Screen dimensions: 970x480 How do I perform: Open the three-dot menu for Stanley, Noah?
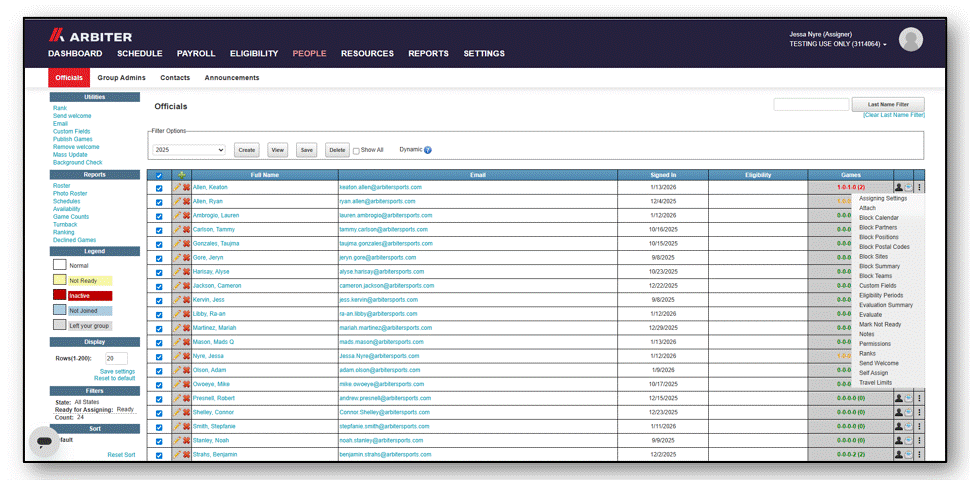(919, 440)
